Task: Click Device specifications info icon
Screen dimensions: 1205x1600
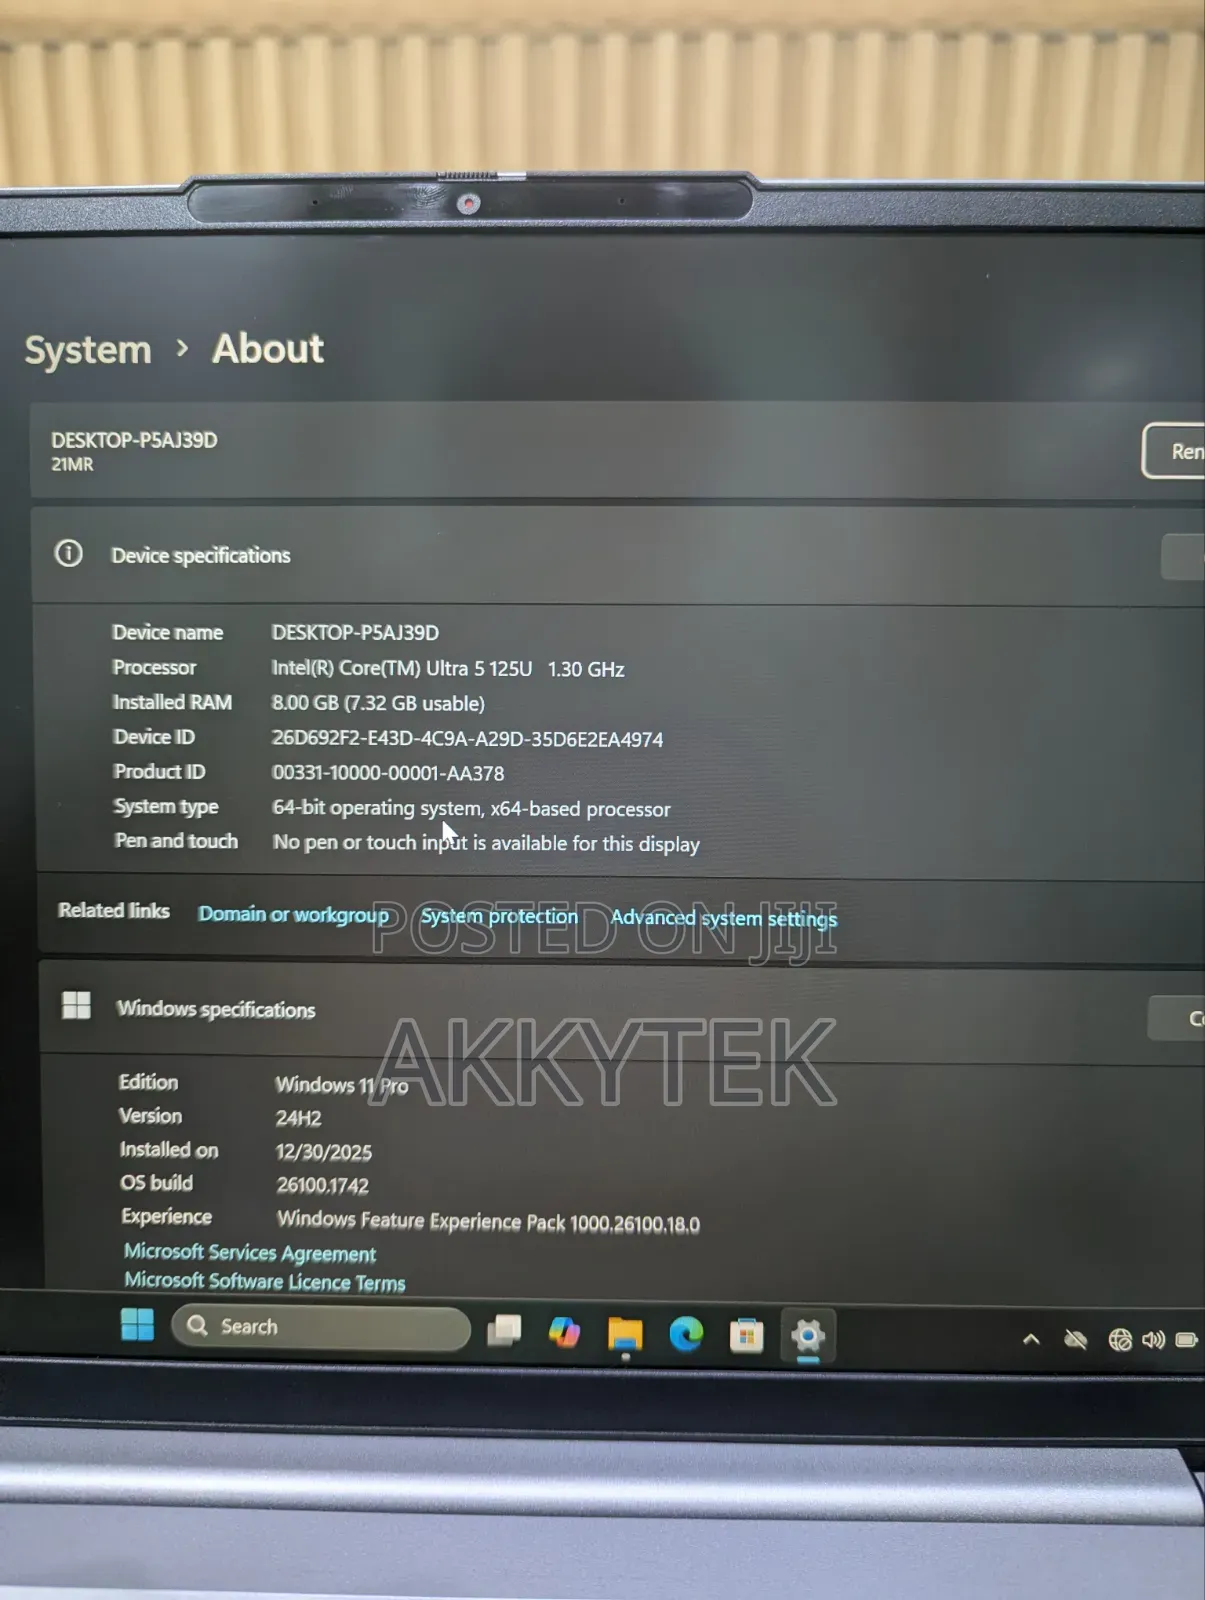Action: click(68, 553)
